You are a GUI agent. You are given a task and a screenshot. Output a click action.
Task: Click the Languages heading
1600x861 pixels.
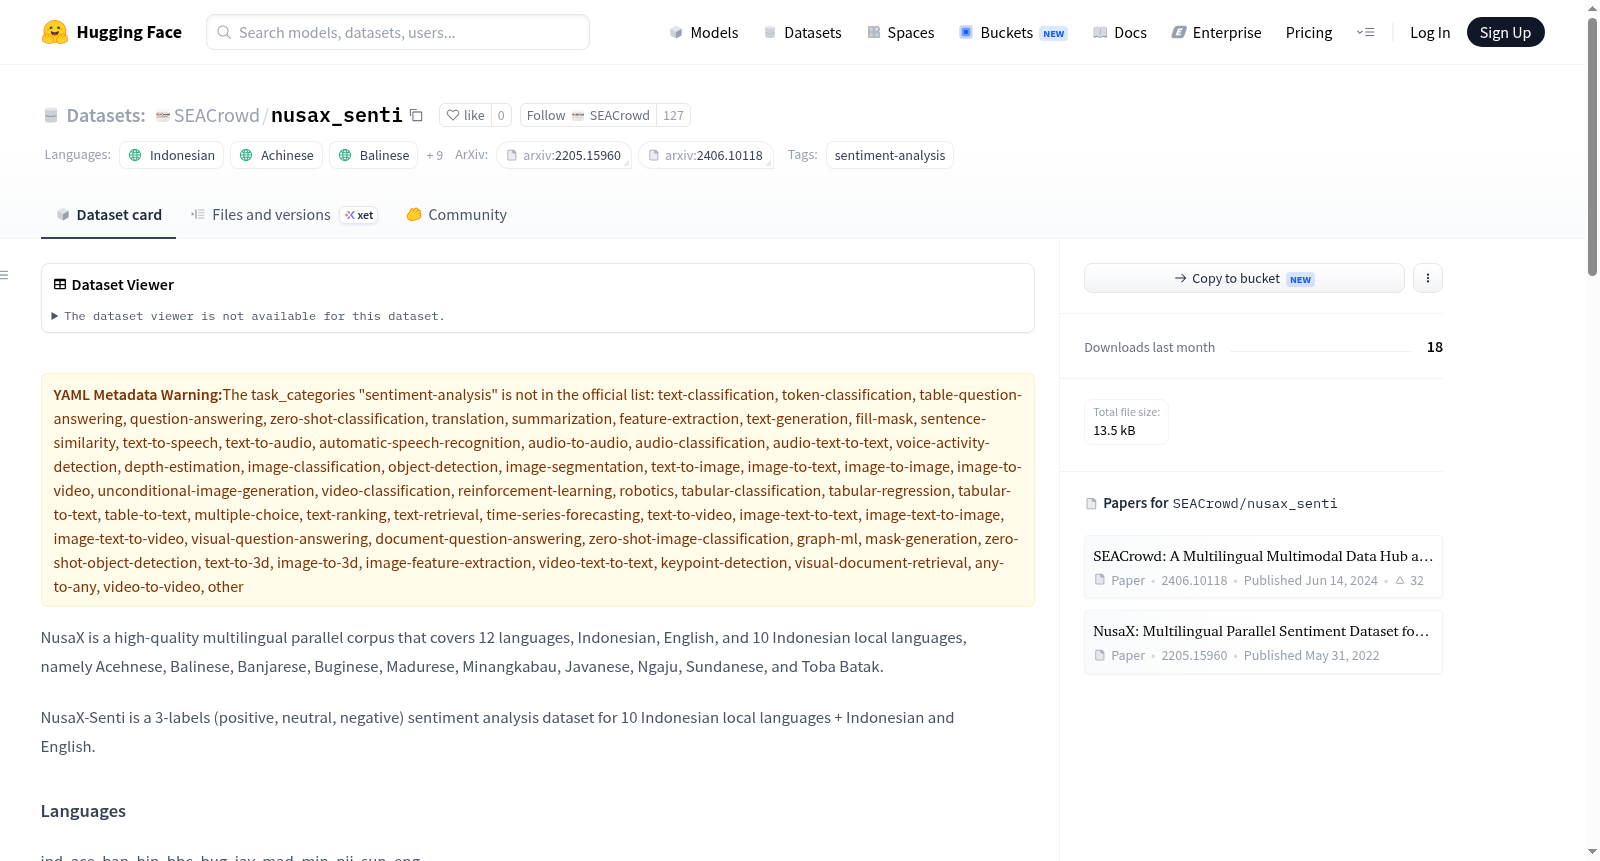point(83,811)
